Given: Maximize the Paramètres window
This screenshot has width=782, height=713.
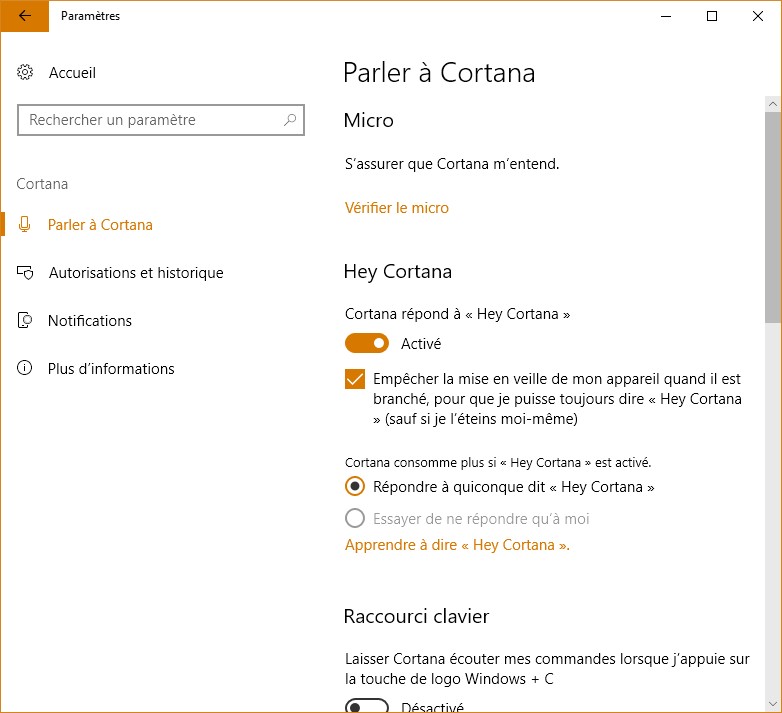Looking at the screenshot, I should tap(712, 16).
